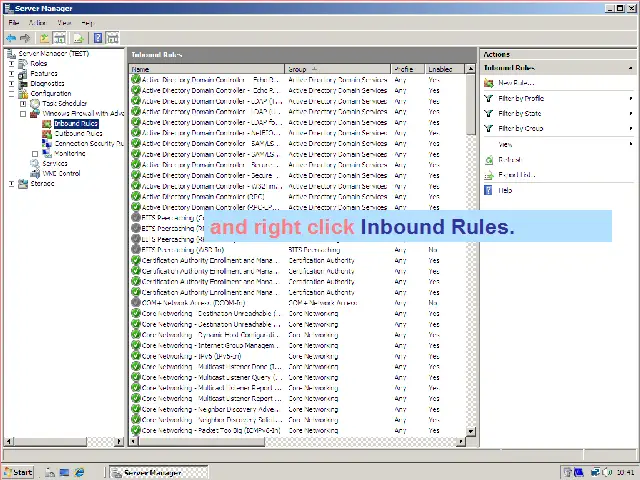Click the Show Desktop quick launch icon
640x480 pixels.
click(x=64, y=472)
